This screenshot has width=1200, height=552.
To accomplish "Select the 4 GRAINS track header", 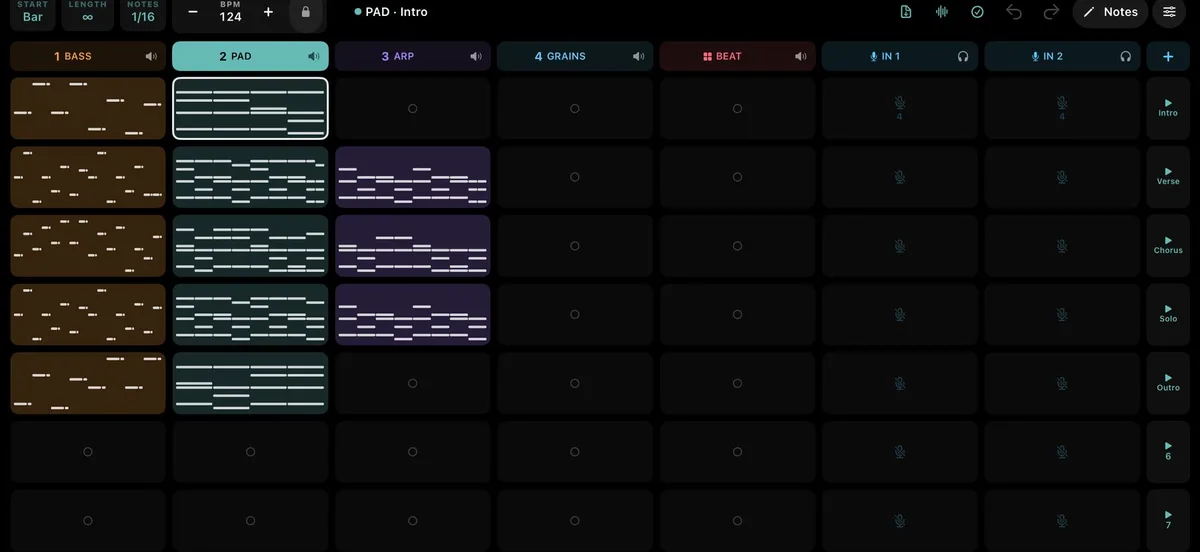I will 575,56.
